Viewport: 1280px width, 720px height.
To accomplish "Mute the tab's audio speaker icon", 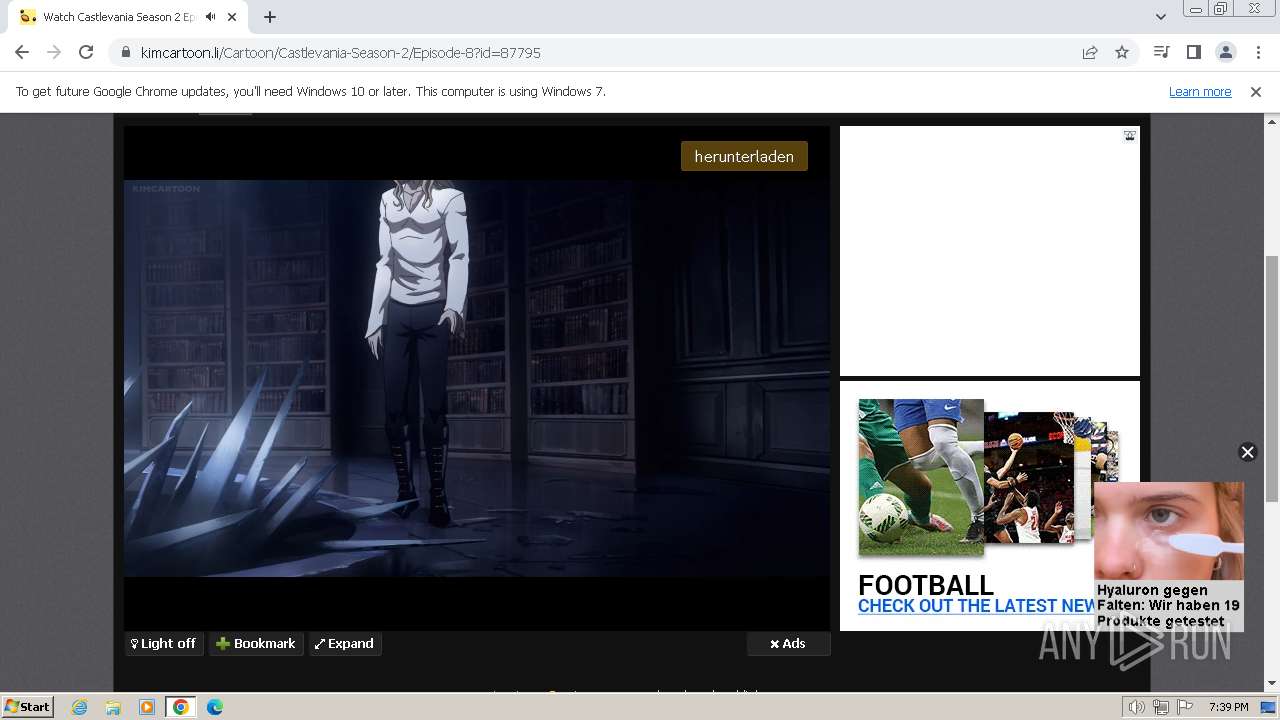I will [x=210, y=17].
